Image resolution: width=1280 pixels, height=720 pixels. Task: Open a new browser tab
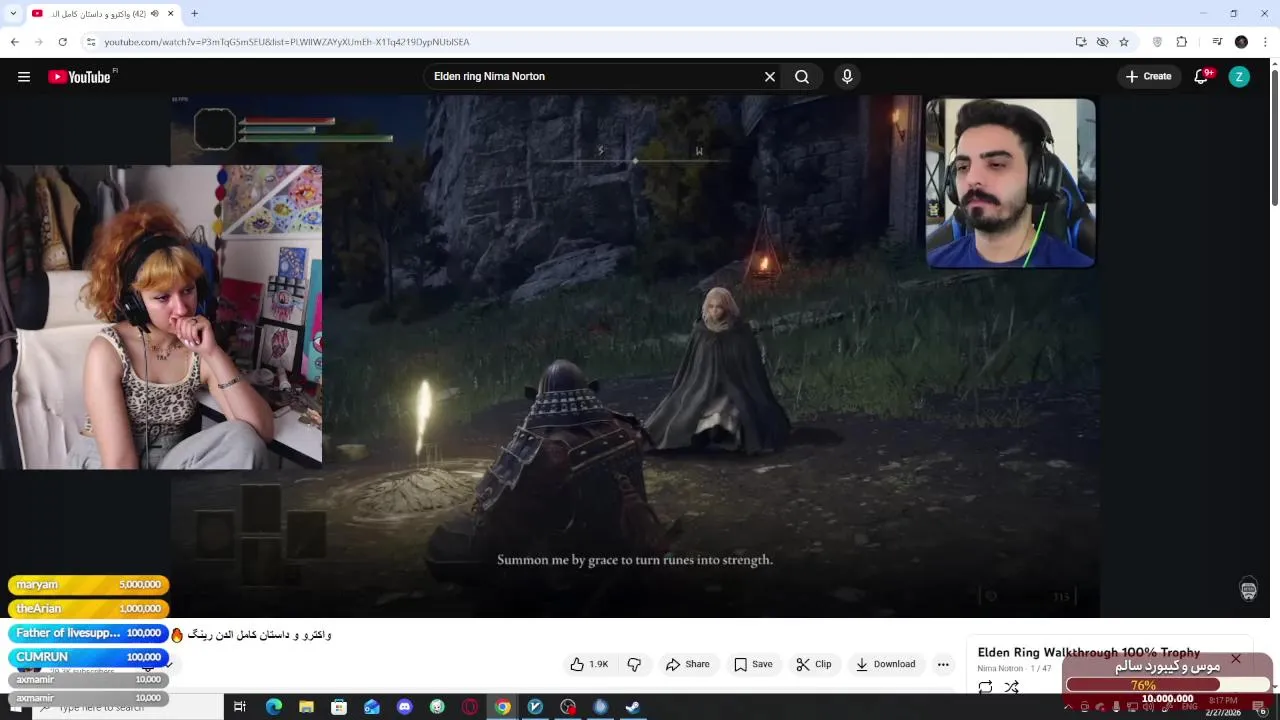194,14
